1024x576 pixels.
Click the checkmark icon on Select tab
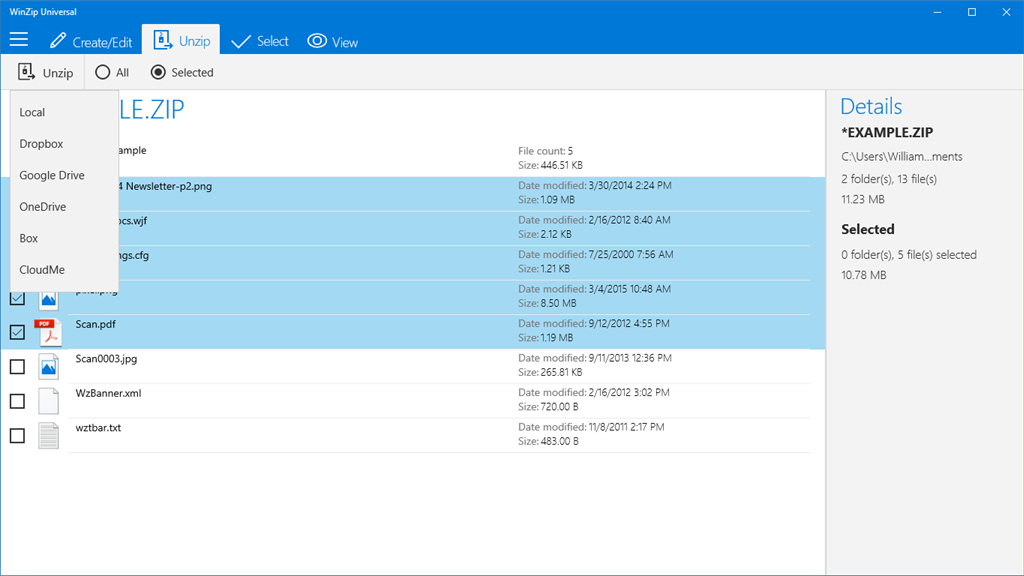pyautogui.click(x=241, y=42)
